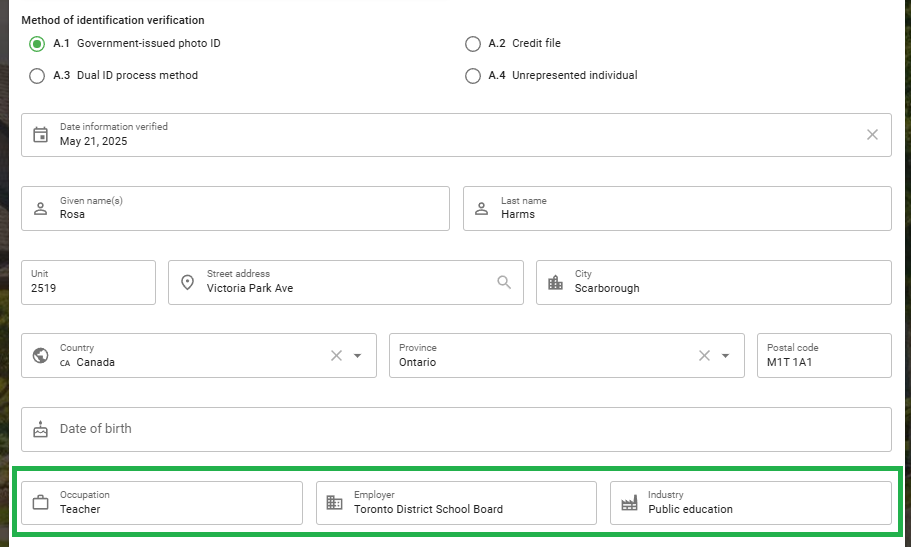Click the calendar icon in date verified field
This screenshot has width=911, height=547.
[40, 135]
